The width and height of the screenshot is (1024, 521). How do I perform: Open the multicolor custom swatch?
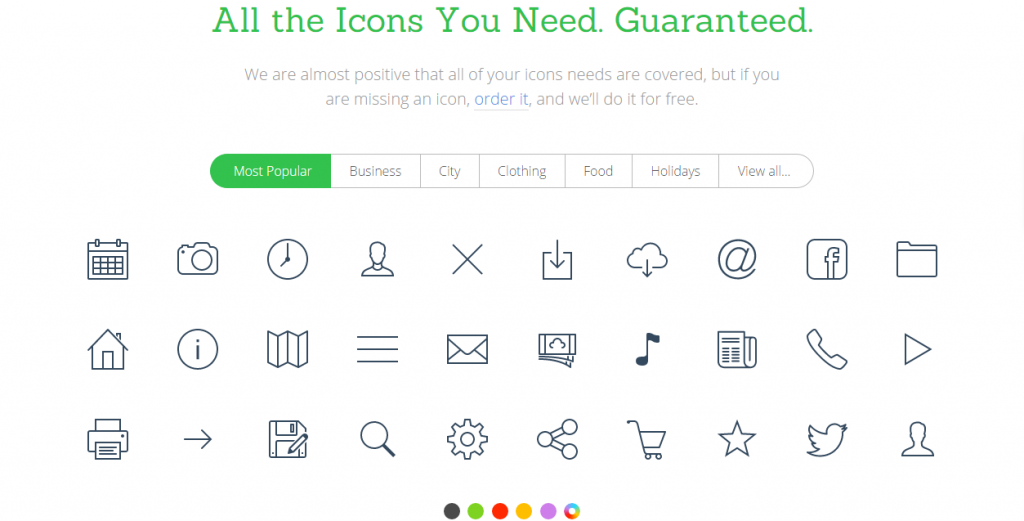point(572,511)
